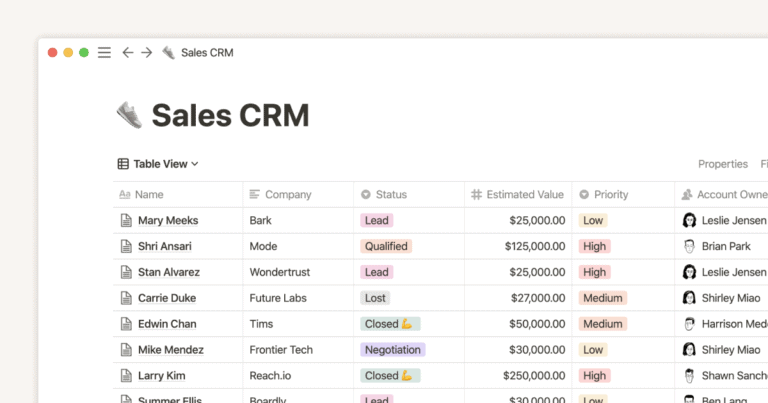Viewport: 768px width, 403px height.
Task: Open the Edwin Chan record
Action: (166, 324)
